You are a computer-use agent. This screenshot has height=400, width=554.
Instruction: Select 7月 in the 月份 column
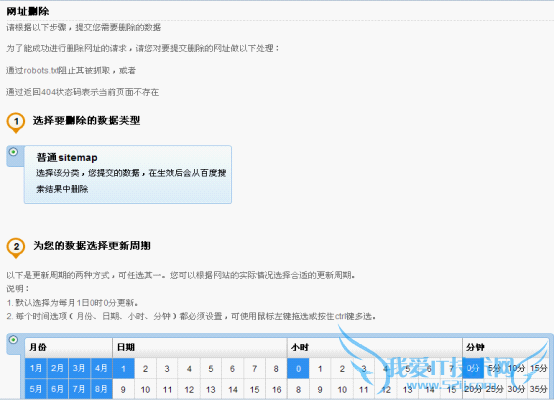click(79, 389)
